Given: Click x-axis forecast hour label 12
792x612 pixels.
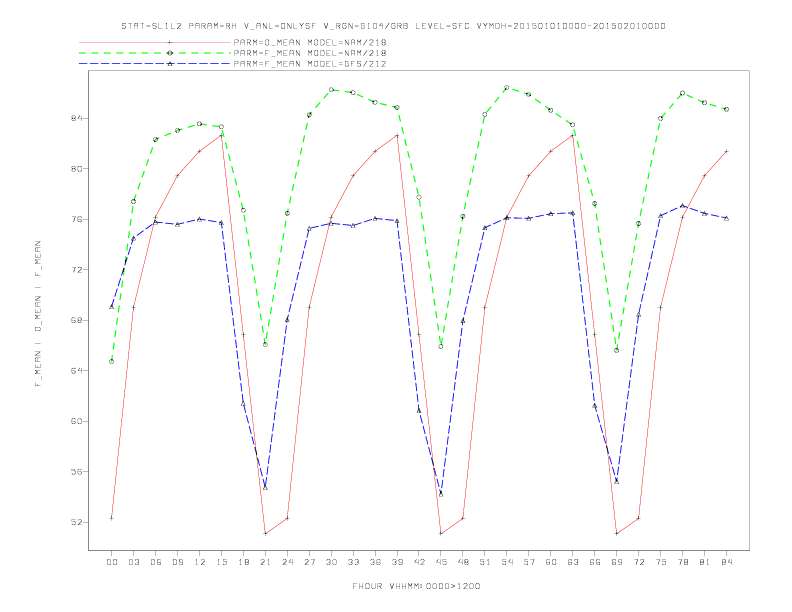Looking at the screenshot, I should click(200, 562).
